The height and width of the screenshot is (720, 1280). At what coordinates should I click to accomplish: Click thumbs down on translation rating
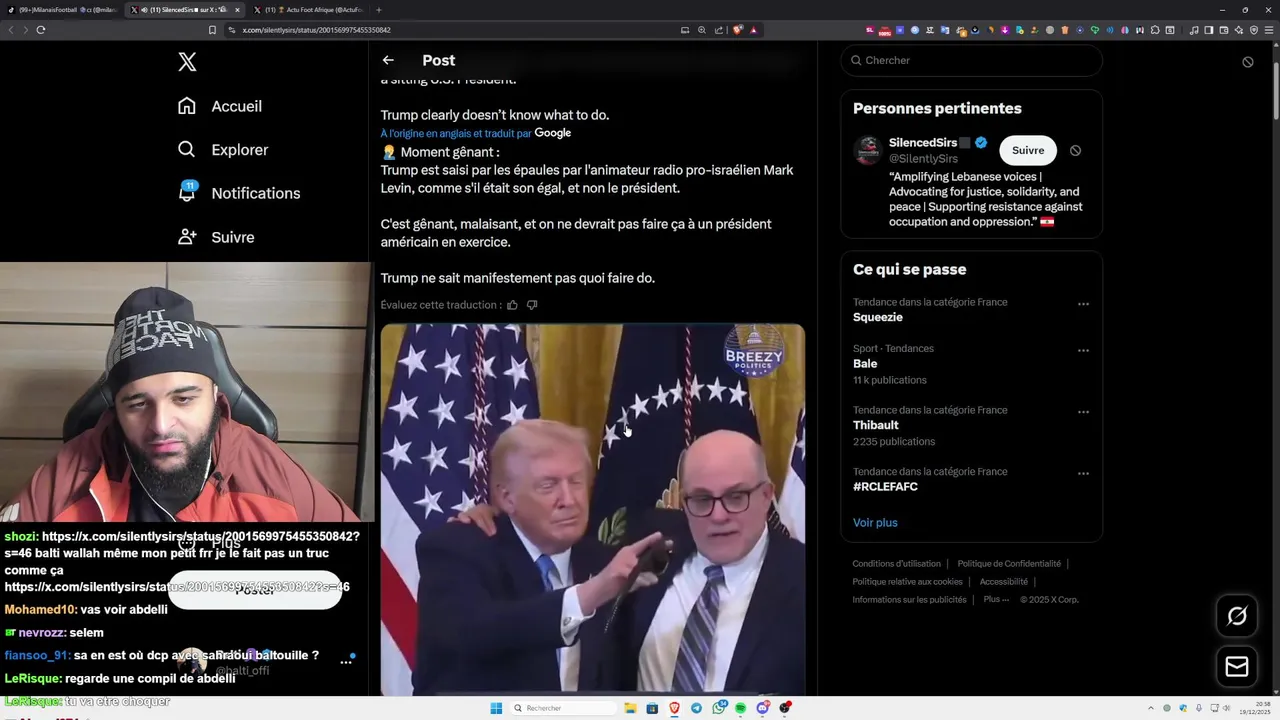point(532,305)
